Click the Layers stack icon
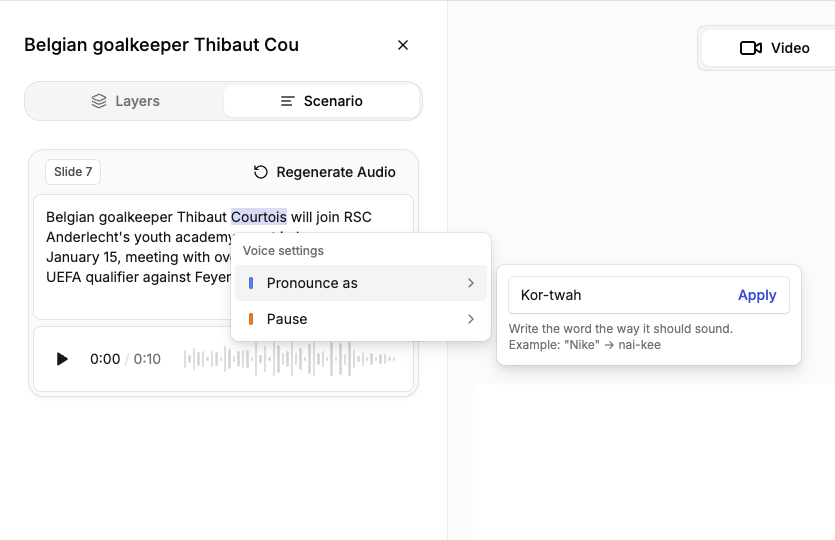 click(x=99, y=101)
